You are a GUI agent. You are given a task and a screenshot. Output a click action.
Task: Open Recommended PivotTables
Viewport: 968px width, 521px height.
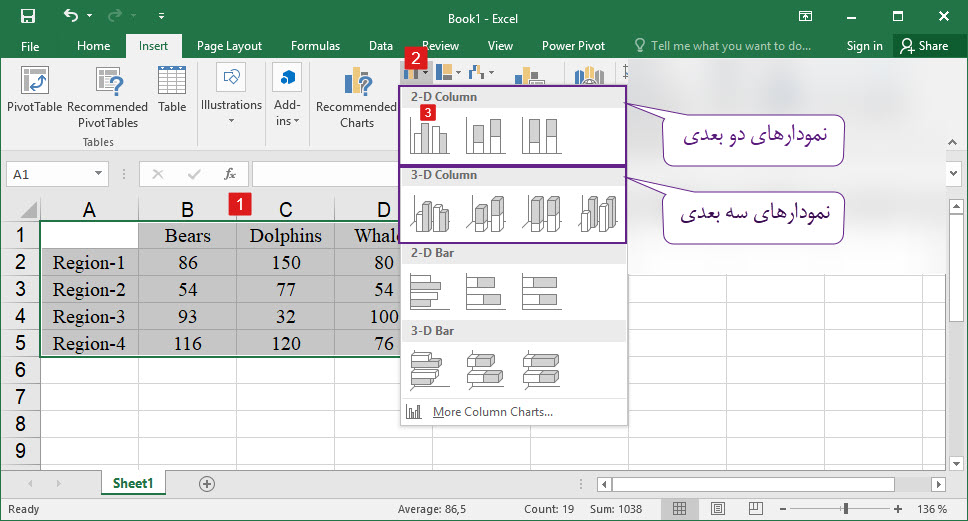tap(107, 98)
